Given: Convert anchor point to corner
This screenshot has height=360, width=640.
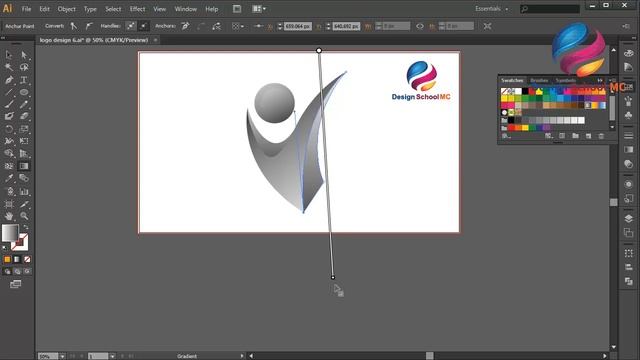Looking at the screenshot, I should tap(73, 26).
